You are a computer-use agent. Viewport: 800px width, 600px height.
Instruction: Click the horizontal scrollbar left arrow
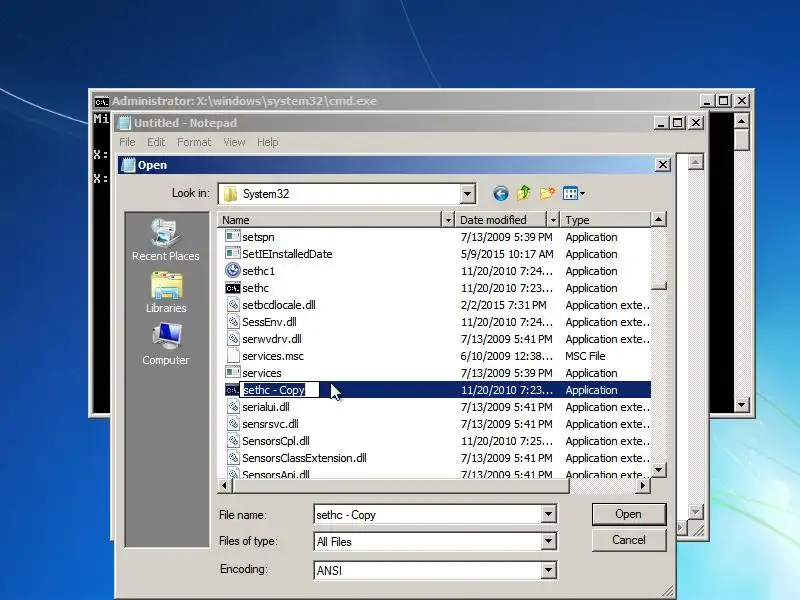[x=225, y=486]
